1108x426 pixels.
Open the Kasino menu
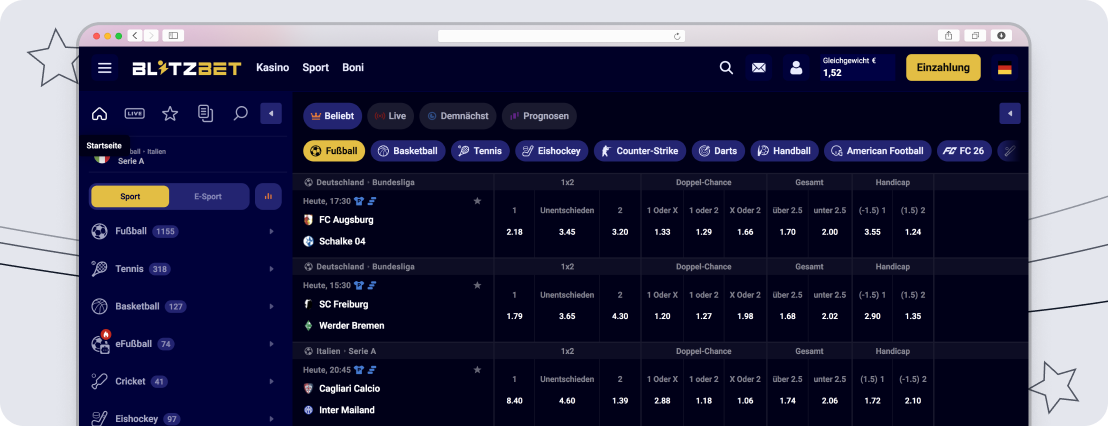point(272,68)
